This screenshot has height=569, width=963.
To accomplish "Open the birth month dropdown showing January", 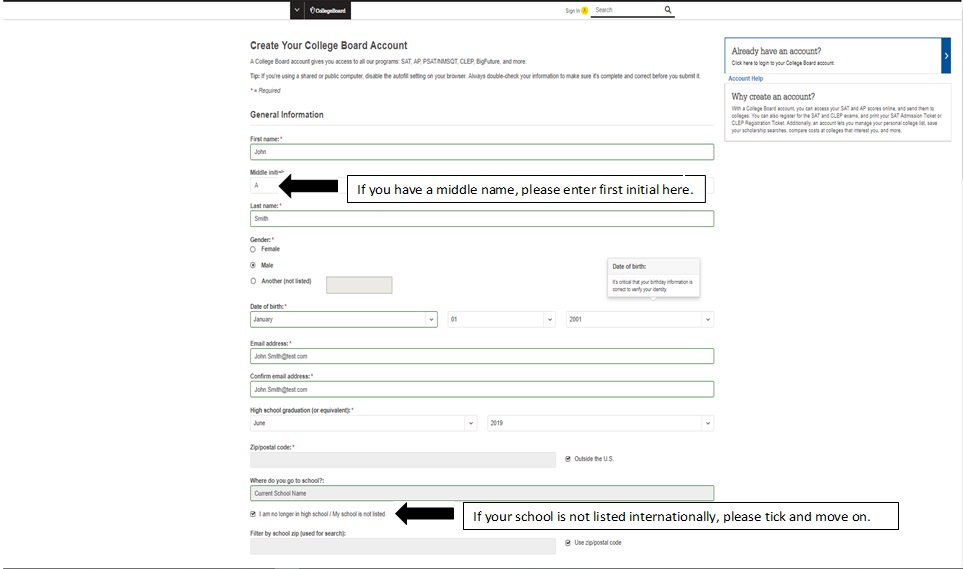I will [x=343, y=320].
